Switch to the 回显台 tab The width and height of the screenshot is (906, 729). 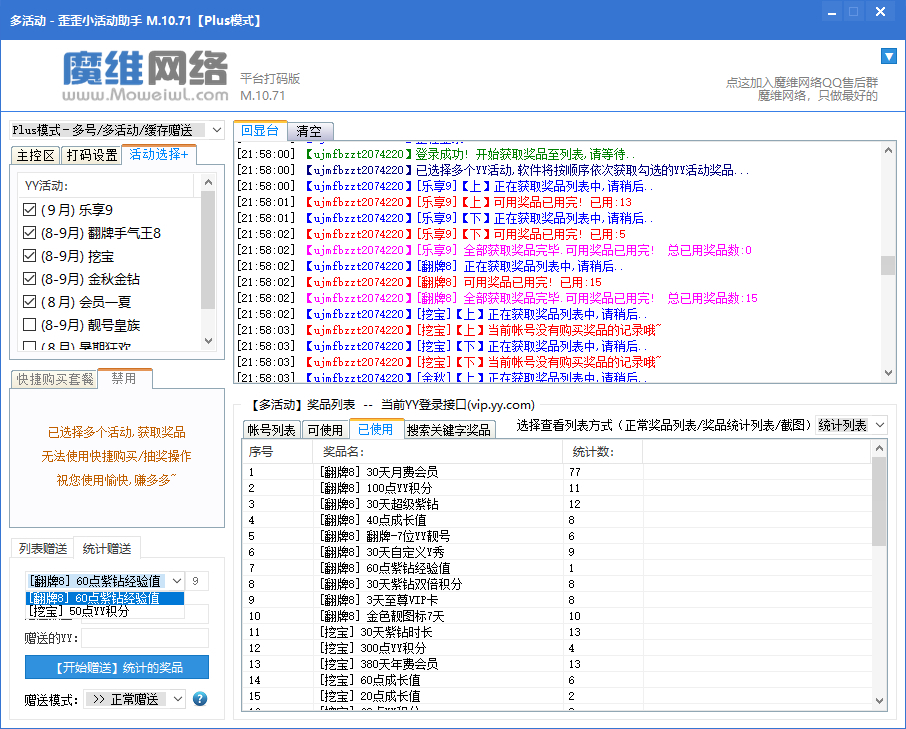coord(260,131)
